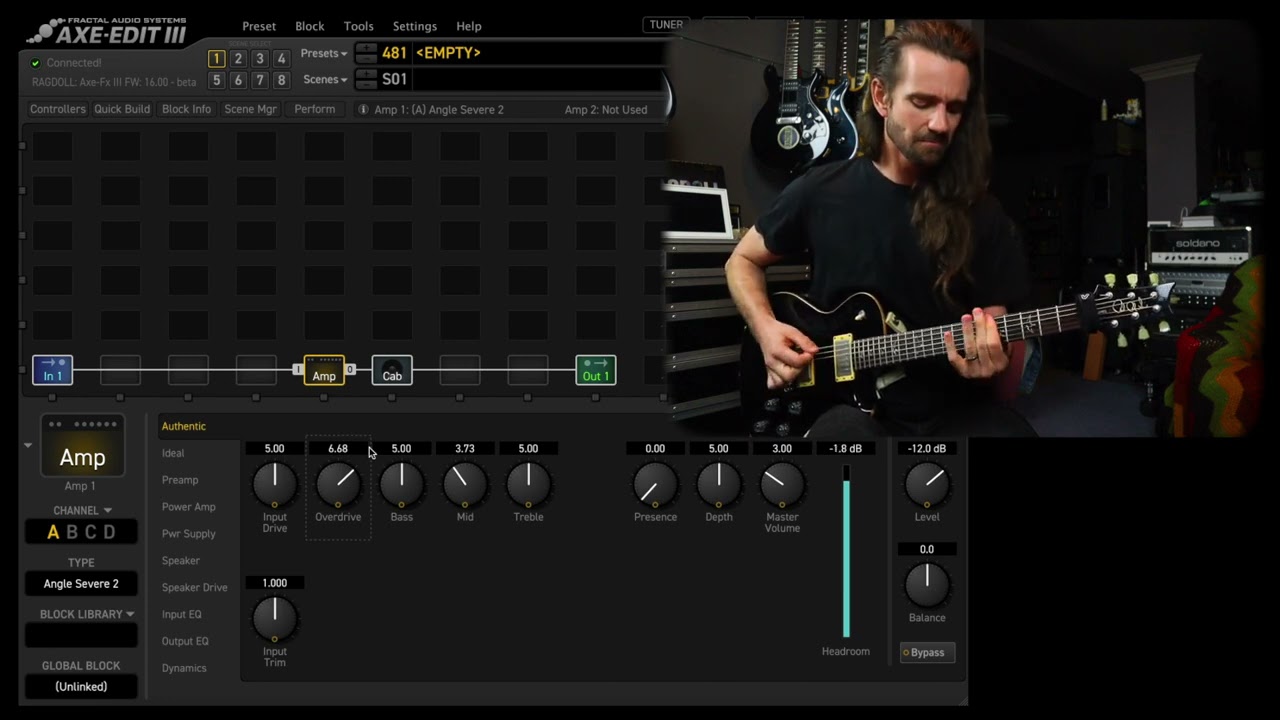Select scene 2 button
Viewport: 1280px width, 720px height.
click(238, 59)
